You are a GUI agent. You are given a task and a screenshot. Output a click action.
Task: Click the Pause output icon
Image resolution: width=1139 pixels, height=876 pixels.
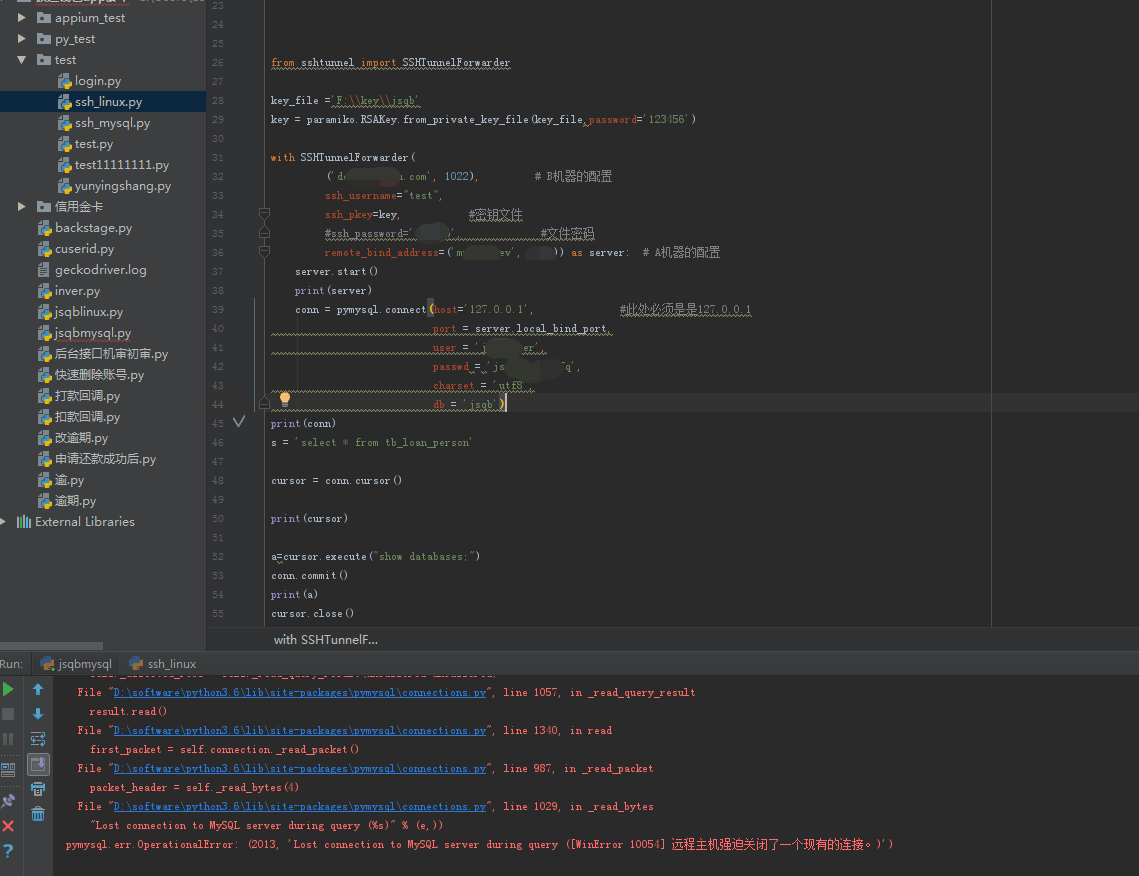(8, 739)
